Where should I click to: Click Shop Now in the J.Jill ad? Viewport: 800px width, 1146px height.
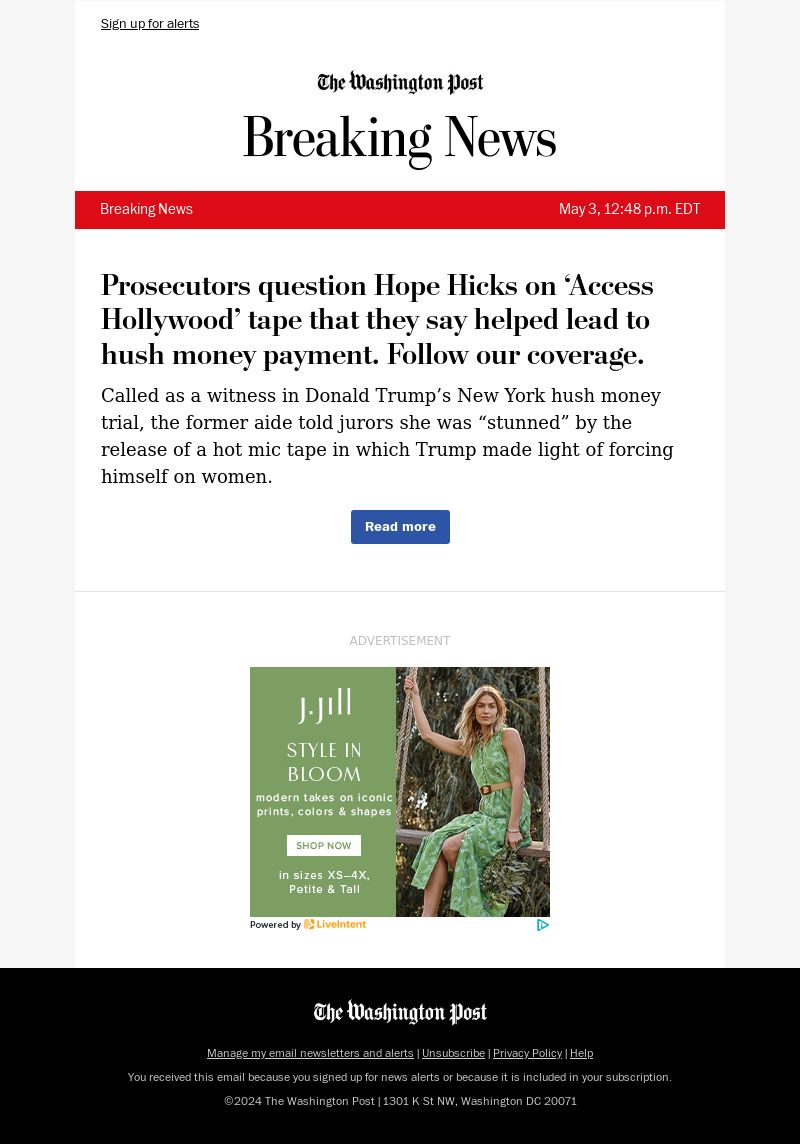pos(324,846)
